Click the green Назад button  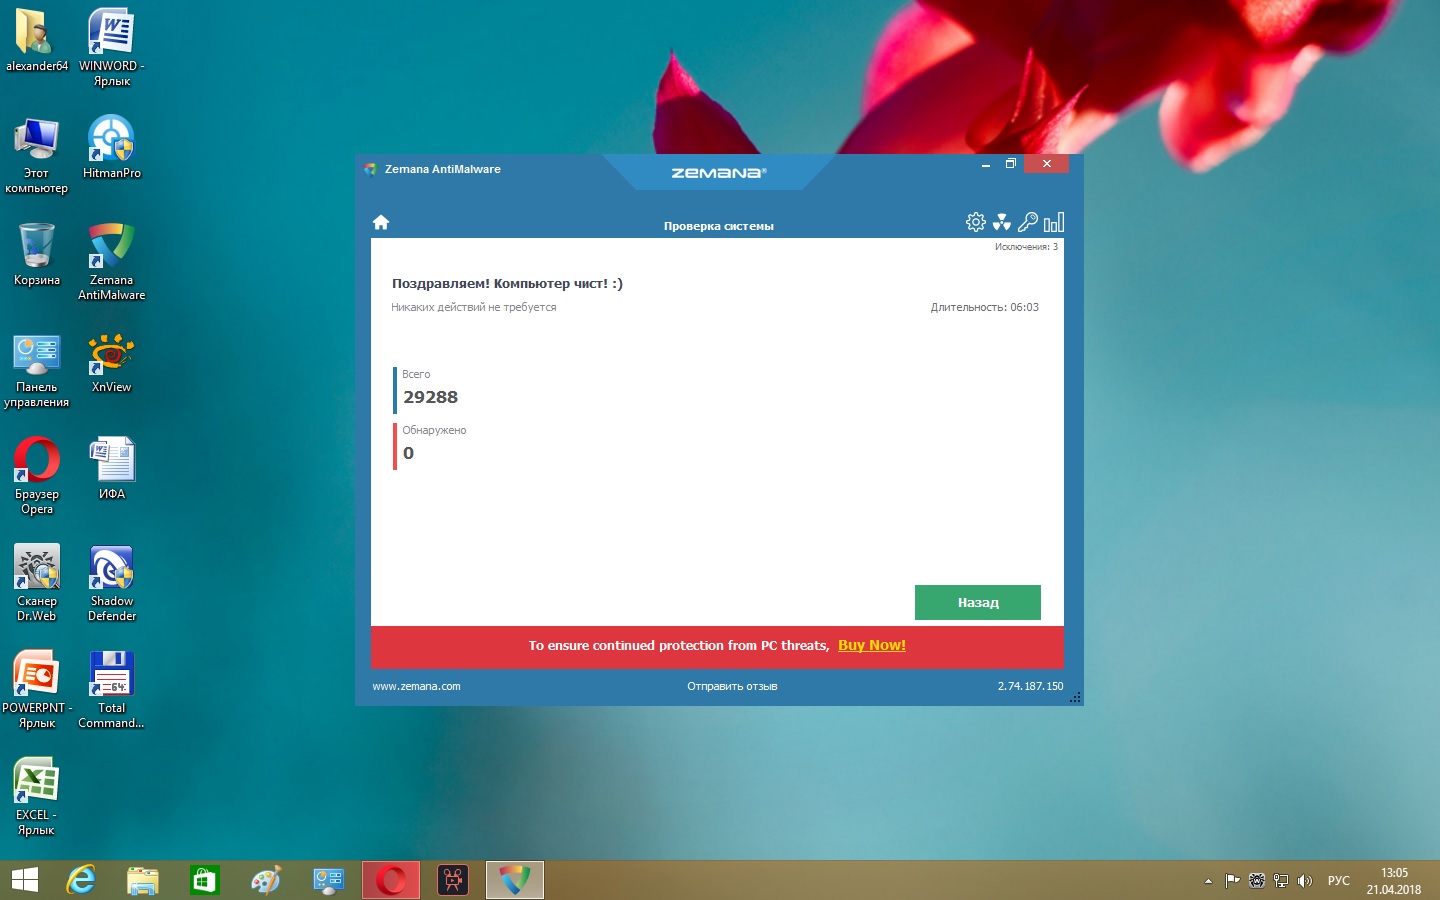click(x=978, y=602)
